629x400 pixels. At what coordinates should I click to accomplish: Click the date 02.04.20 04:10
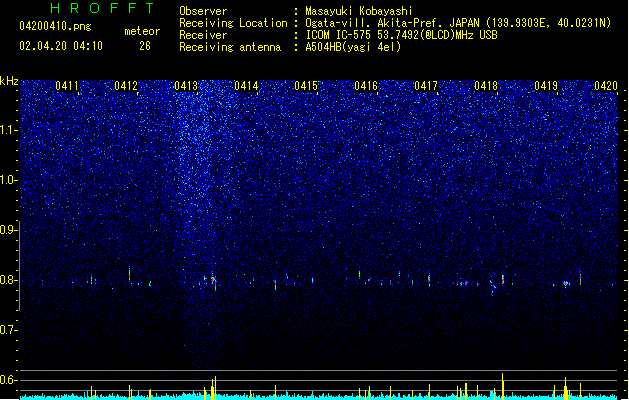61,46
